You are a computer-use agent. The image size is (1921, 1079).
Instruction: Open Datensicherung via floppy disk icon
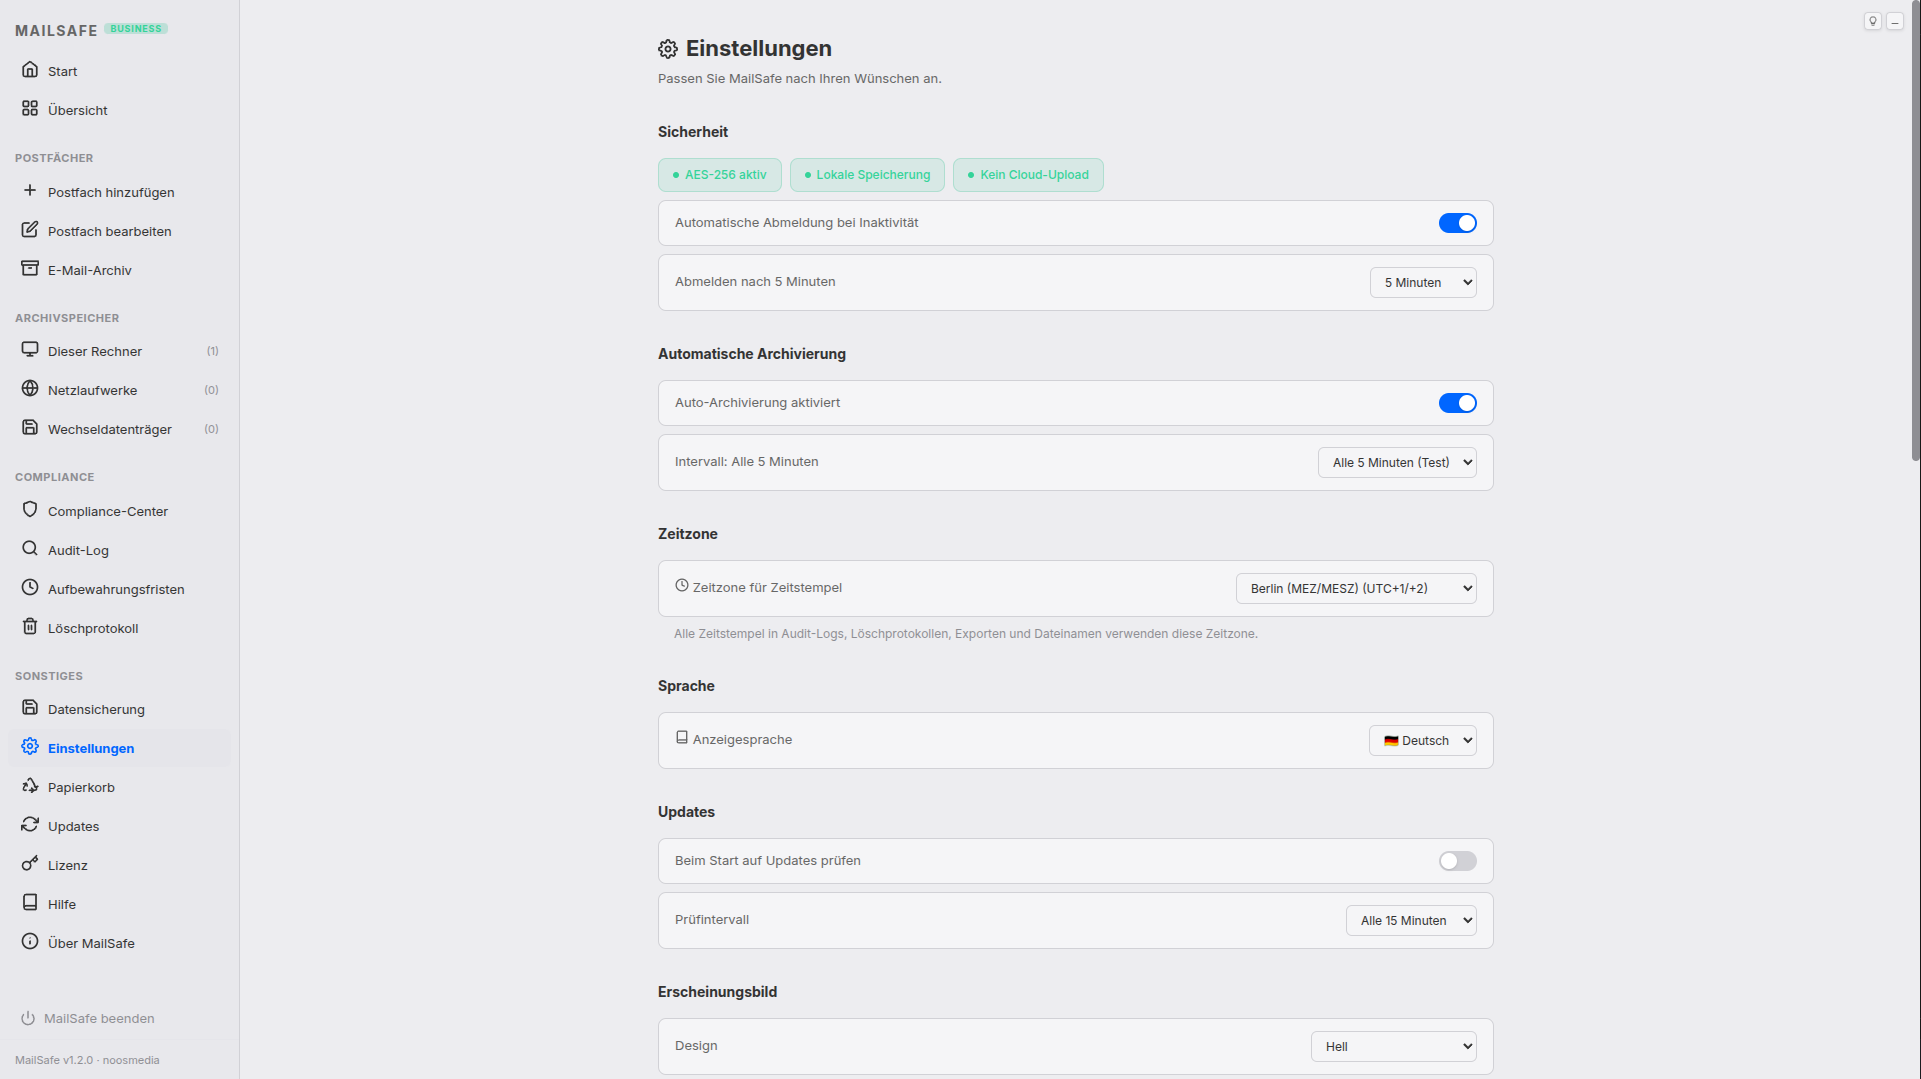(30, 708)
